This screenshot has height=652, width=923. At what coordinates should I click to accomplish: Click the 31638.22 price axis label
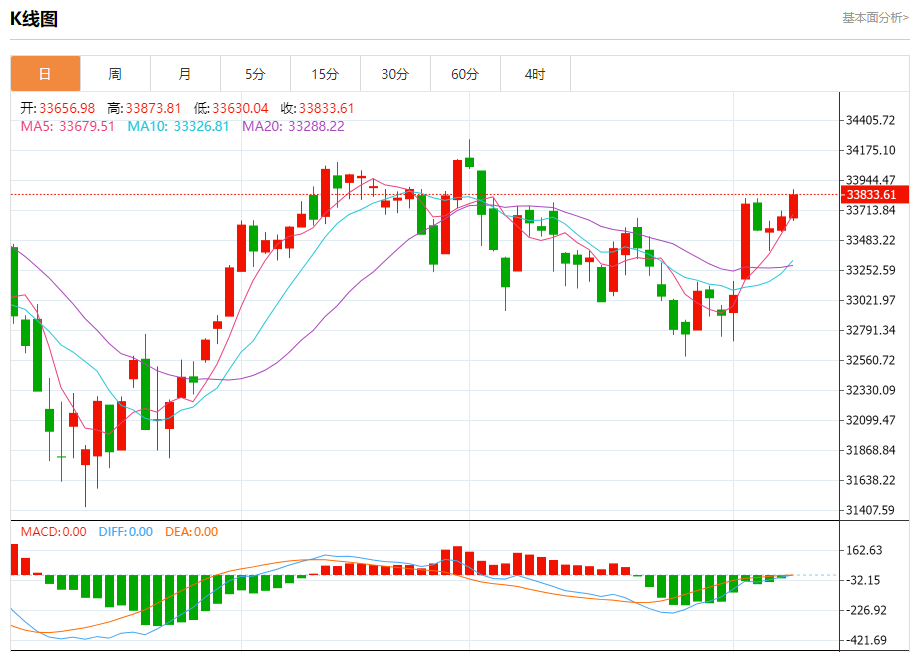coord(871,481)
